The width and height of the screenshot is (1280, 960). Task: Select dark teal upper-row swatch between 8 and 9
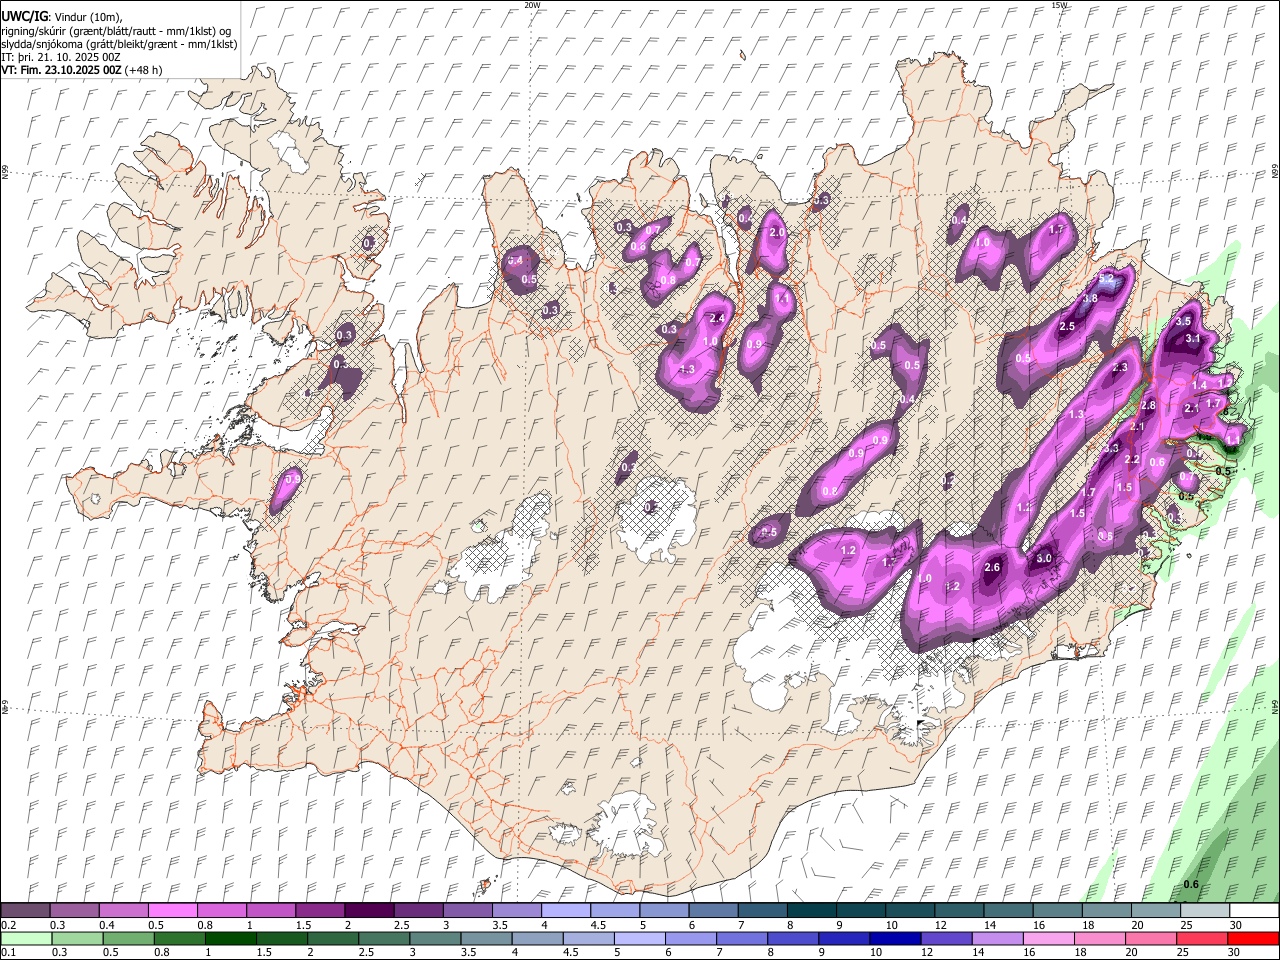tap(810, 910)
